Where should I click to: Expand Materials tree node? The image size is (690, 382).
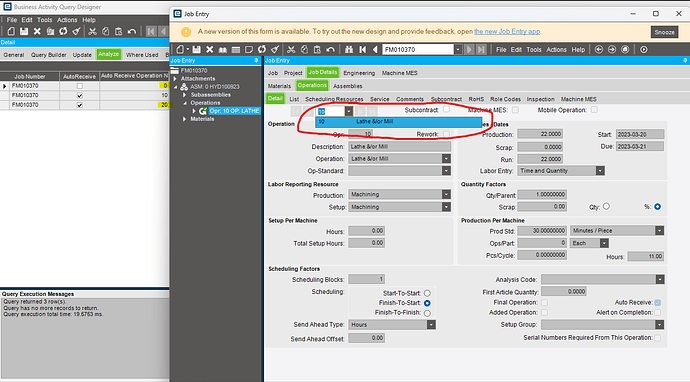[185, 119]
